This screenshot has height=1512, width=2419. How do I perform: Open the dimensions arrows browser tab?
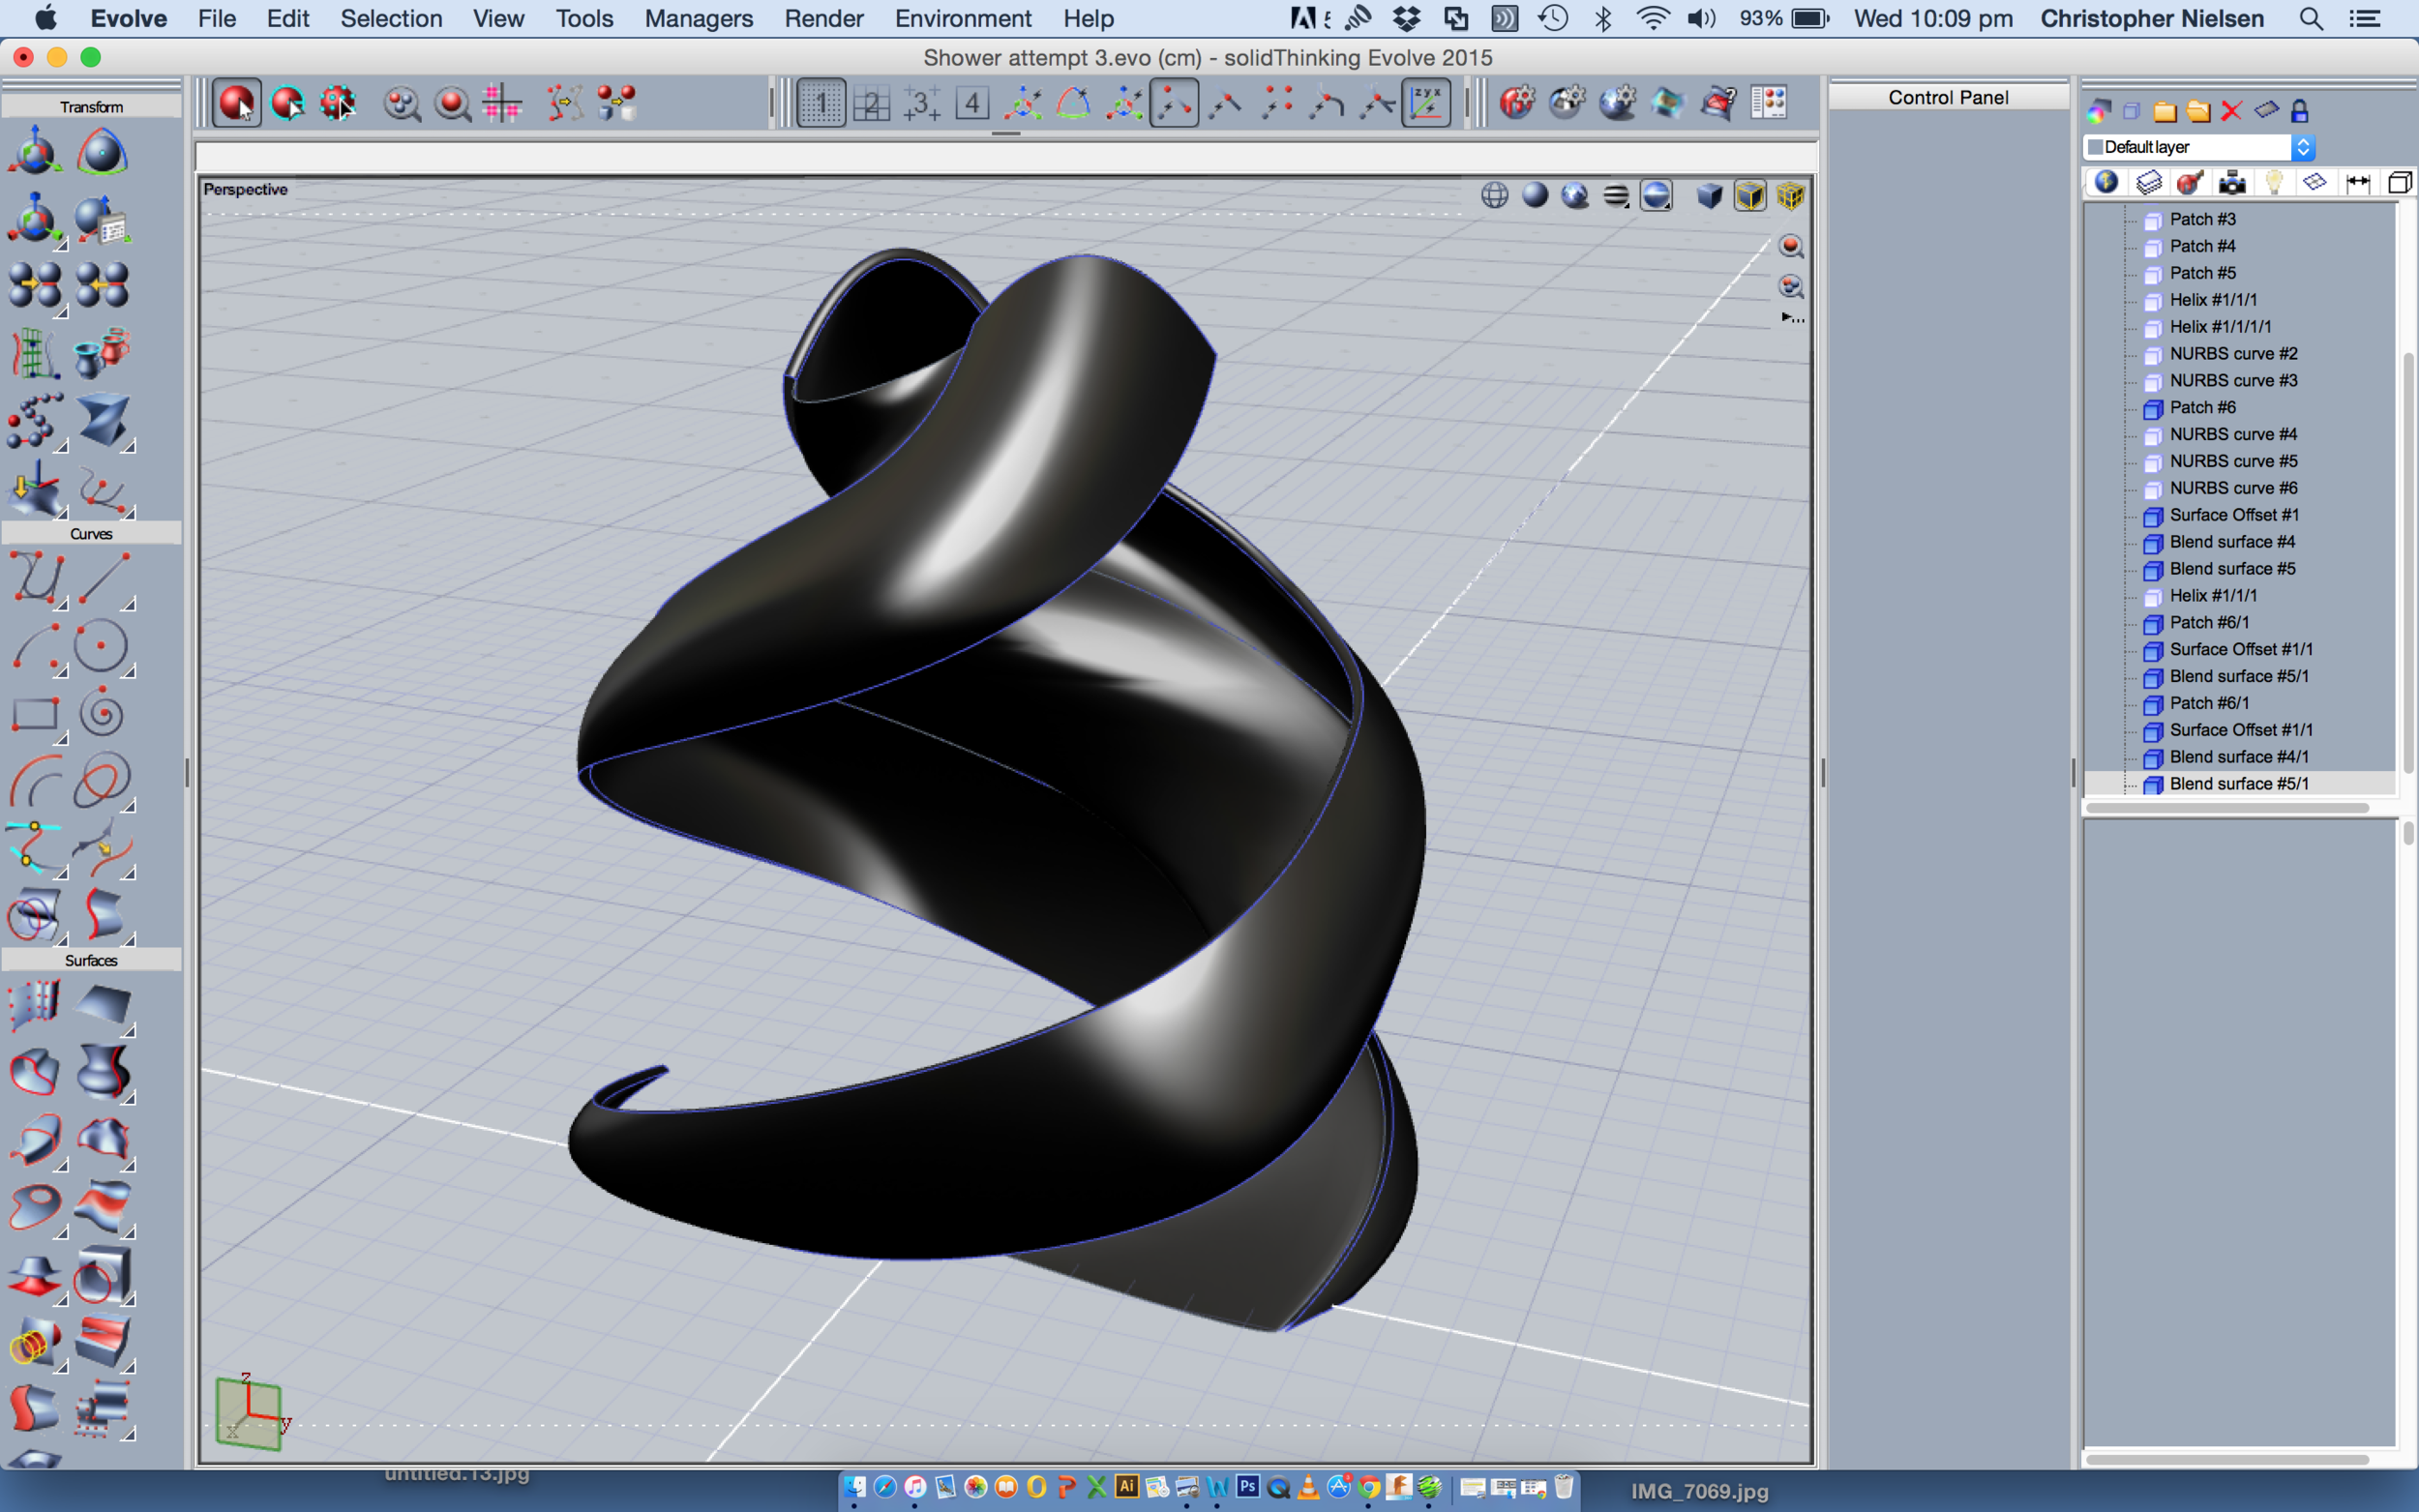2357,182
